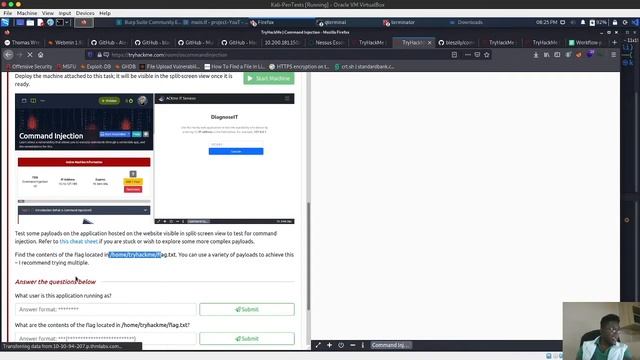Stop page loading with the X button

30,55
